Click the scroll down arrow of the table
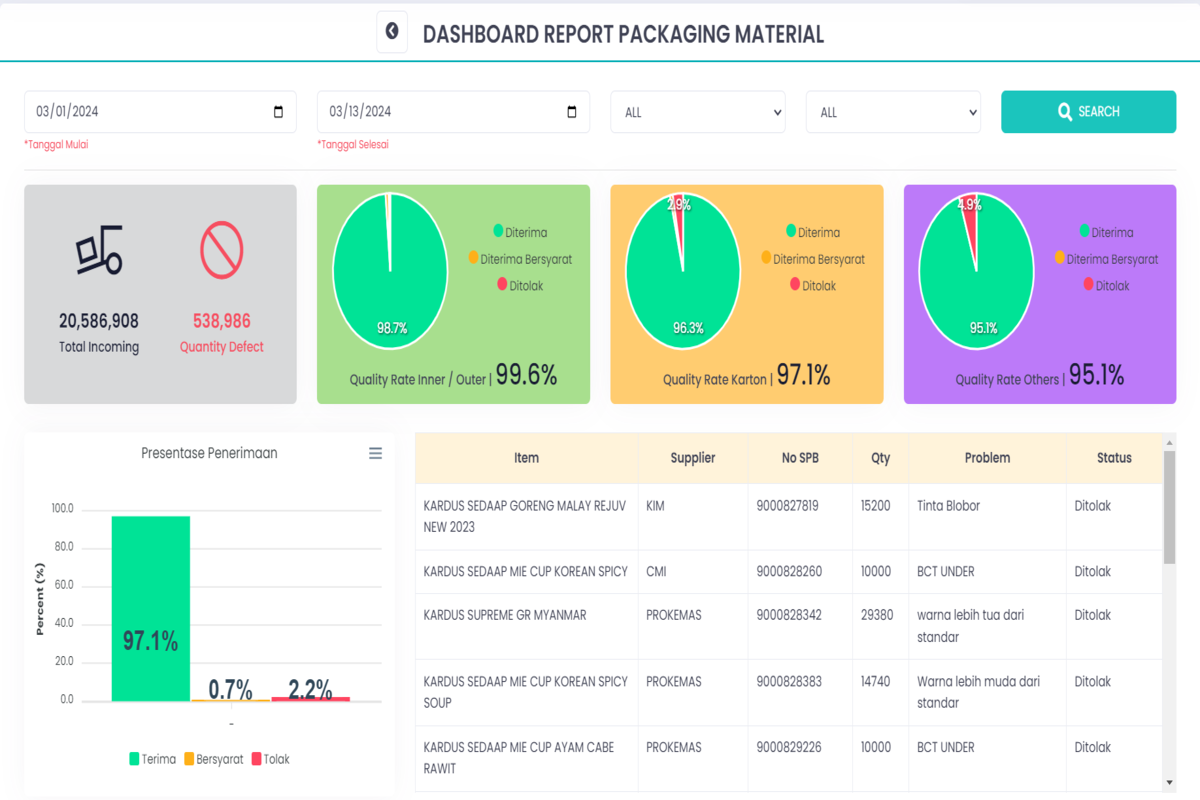The height and width of the screenshot is (800, 1200). click(1169, 782)
